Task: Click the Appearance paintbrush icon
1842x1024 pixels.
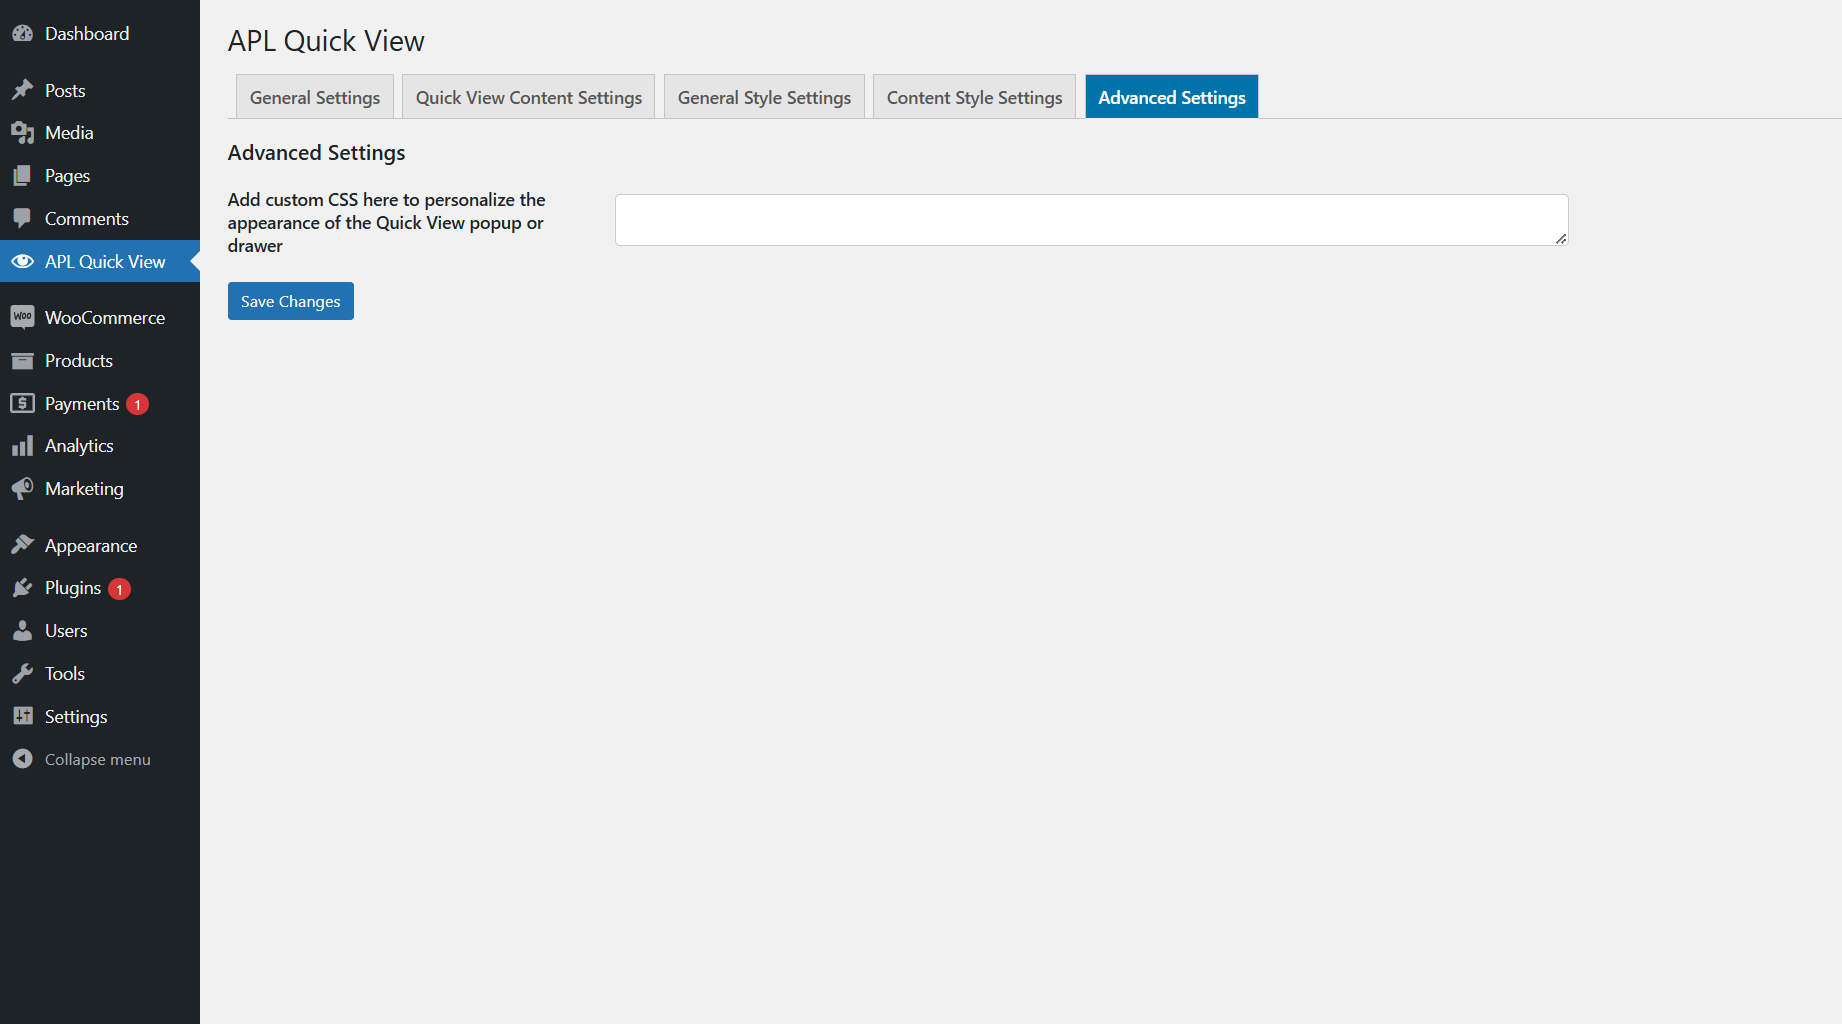Action: [22, 545]
